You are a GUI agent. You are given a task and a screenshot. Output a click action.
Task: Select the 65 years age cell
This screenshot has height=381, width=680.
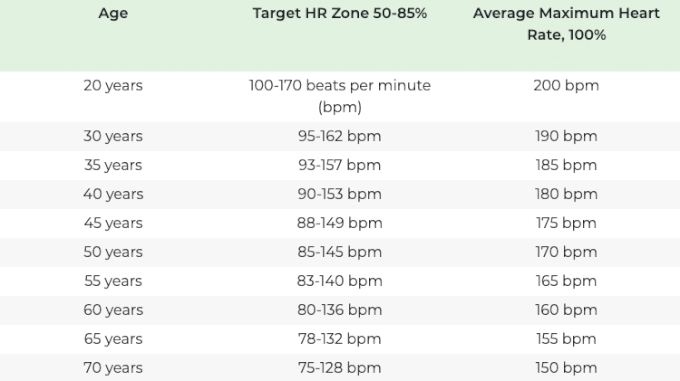(x=113, y=339)
